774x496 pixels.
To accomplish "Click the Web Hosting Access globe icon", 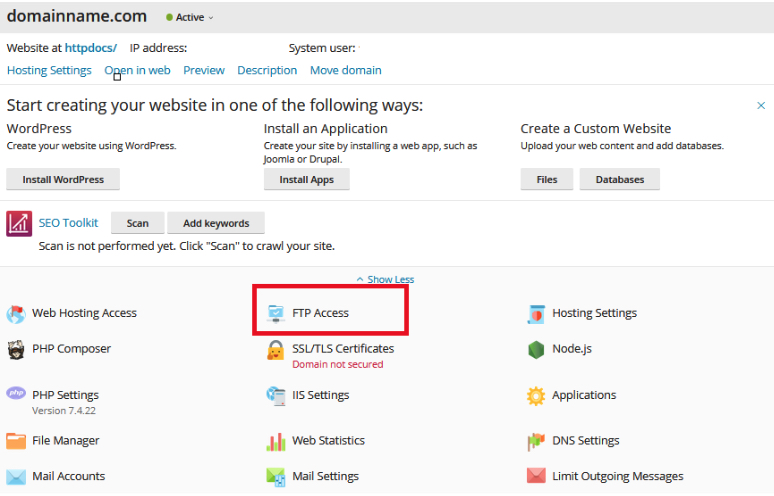I will [x=16, y=314].
